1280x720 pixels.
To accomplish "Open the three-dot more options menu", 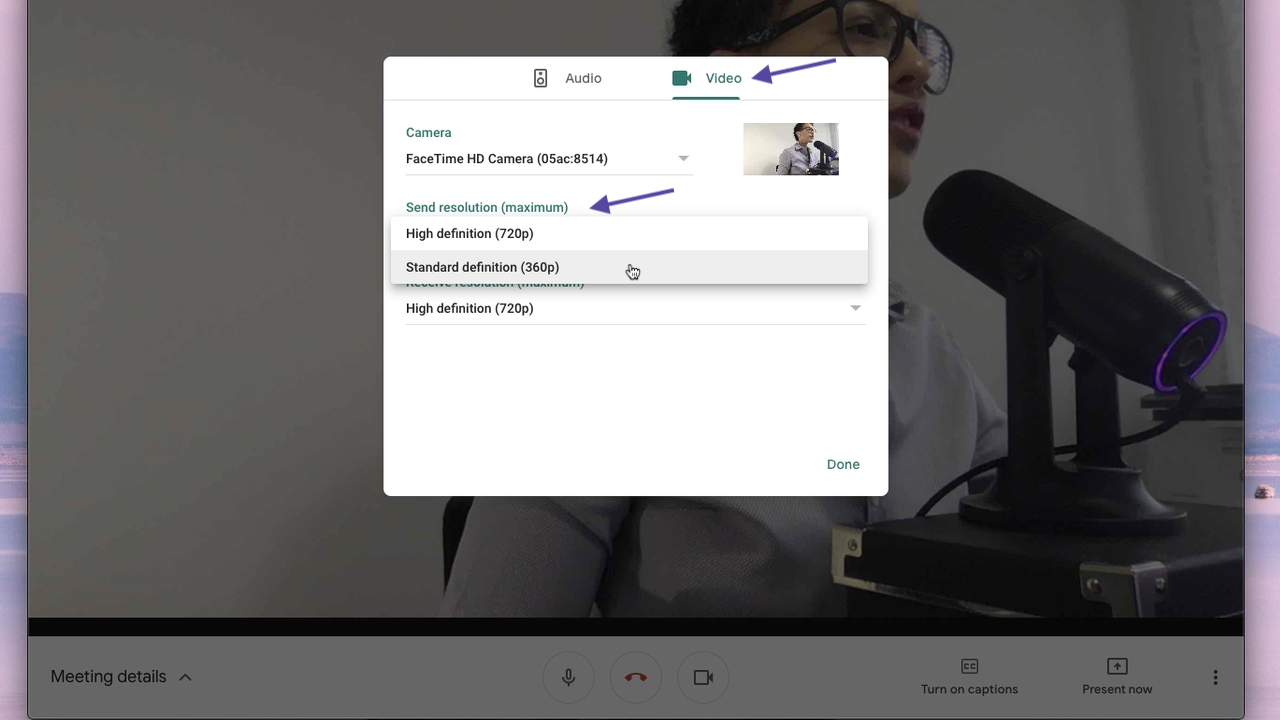I will point(1215,677).
